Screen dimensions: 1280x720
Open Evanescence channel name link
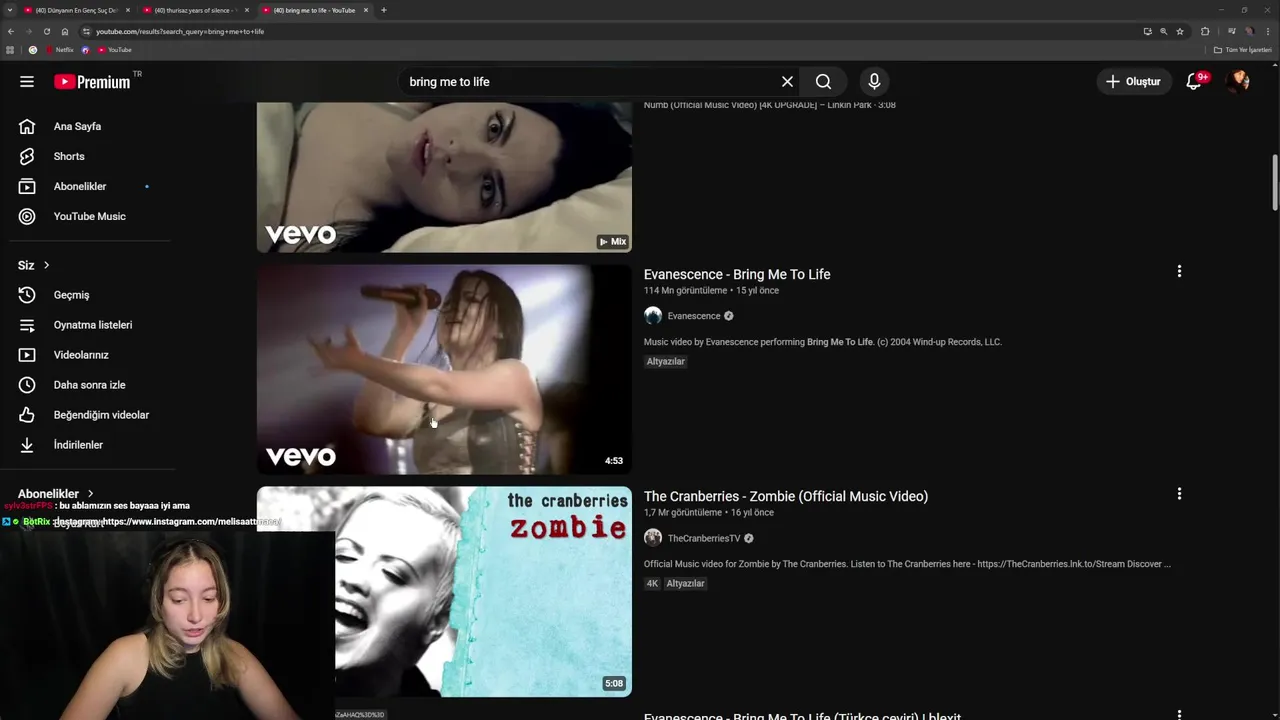point(694,316)
